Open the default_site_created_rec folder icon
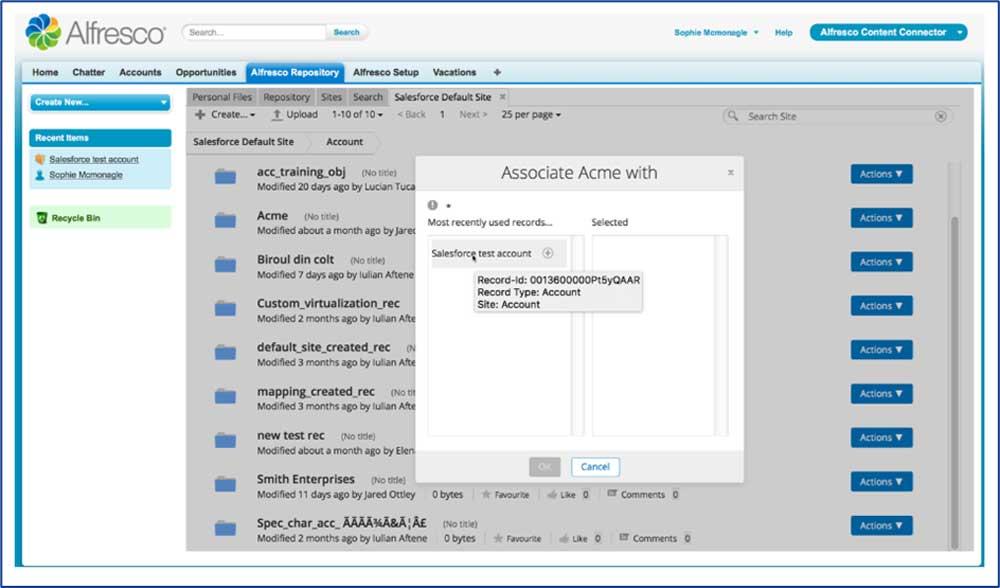Screen dimensions: 1000x588 point(225,353)
